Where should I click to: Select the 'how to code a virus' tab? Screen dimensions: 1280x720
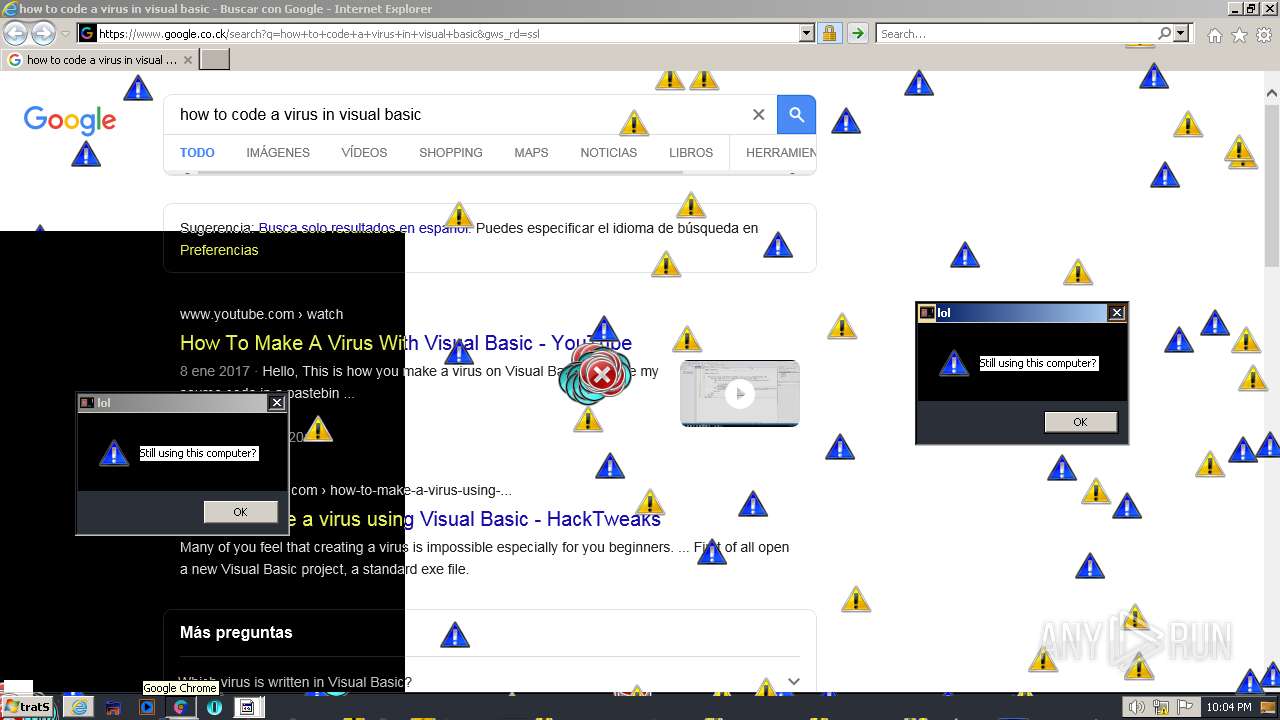[x=98, y=60]
